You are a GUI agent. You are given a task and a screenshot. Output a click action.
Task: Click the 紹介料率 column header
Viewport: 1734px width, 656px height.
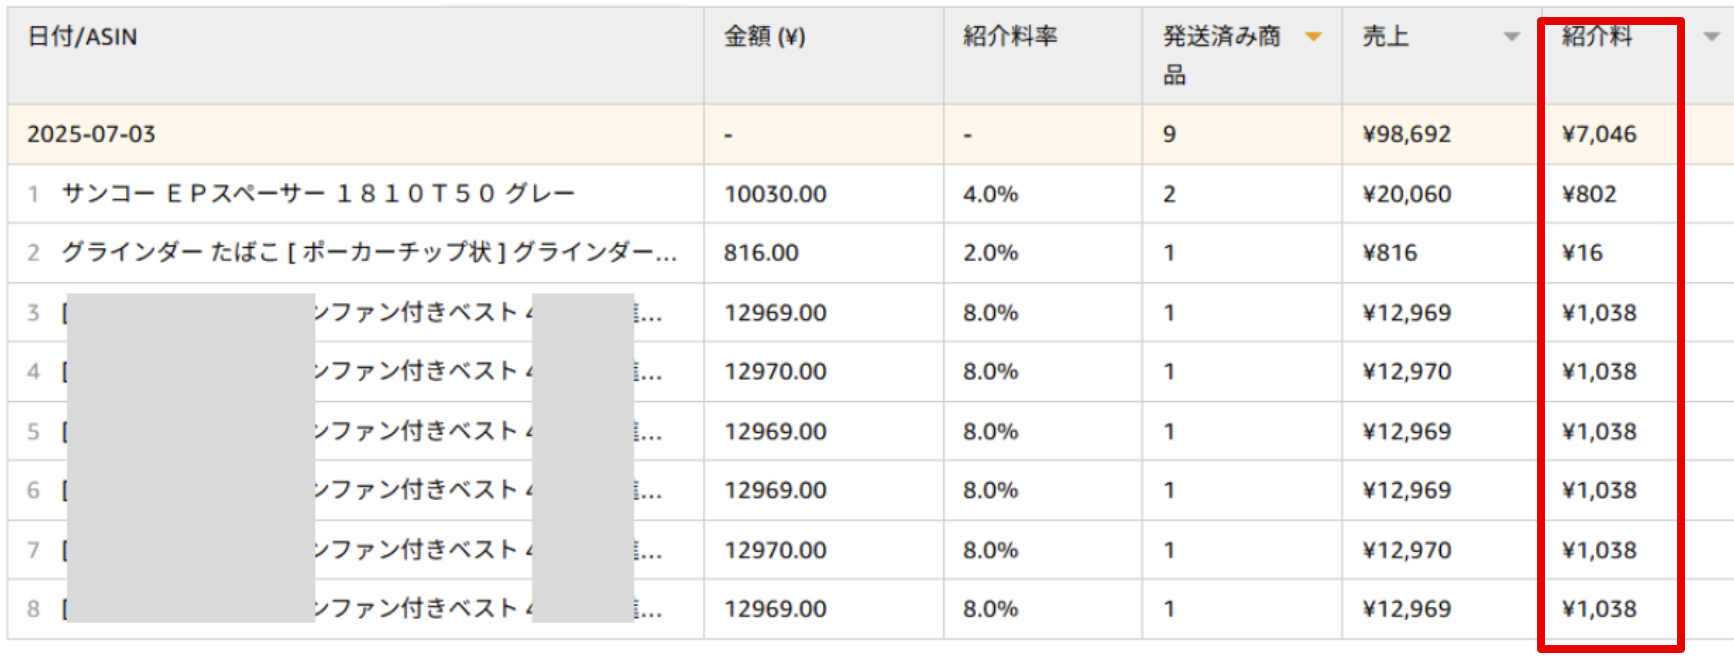1010,37
